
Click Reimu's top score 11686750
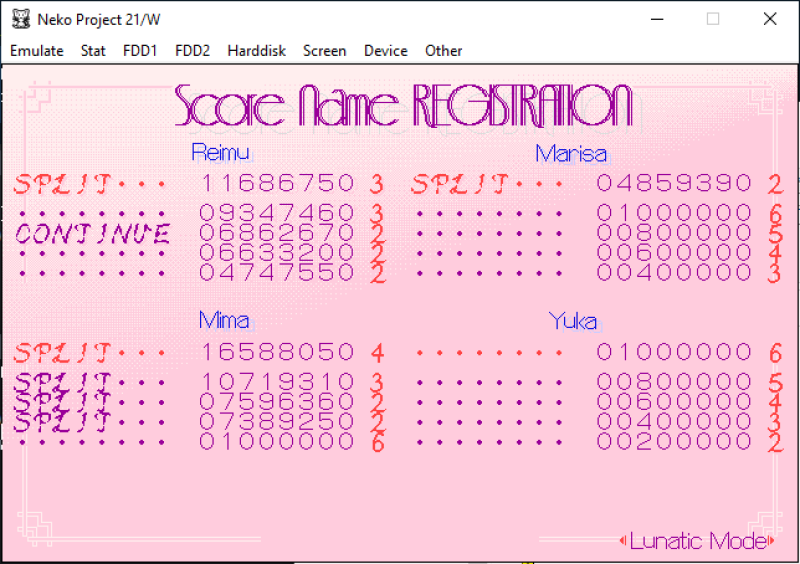tap(278, 183)
